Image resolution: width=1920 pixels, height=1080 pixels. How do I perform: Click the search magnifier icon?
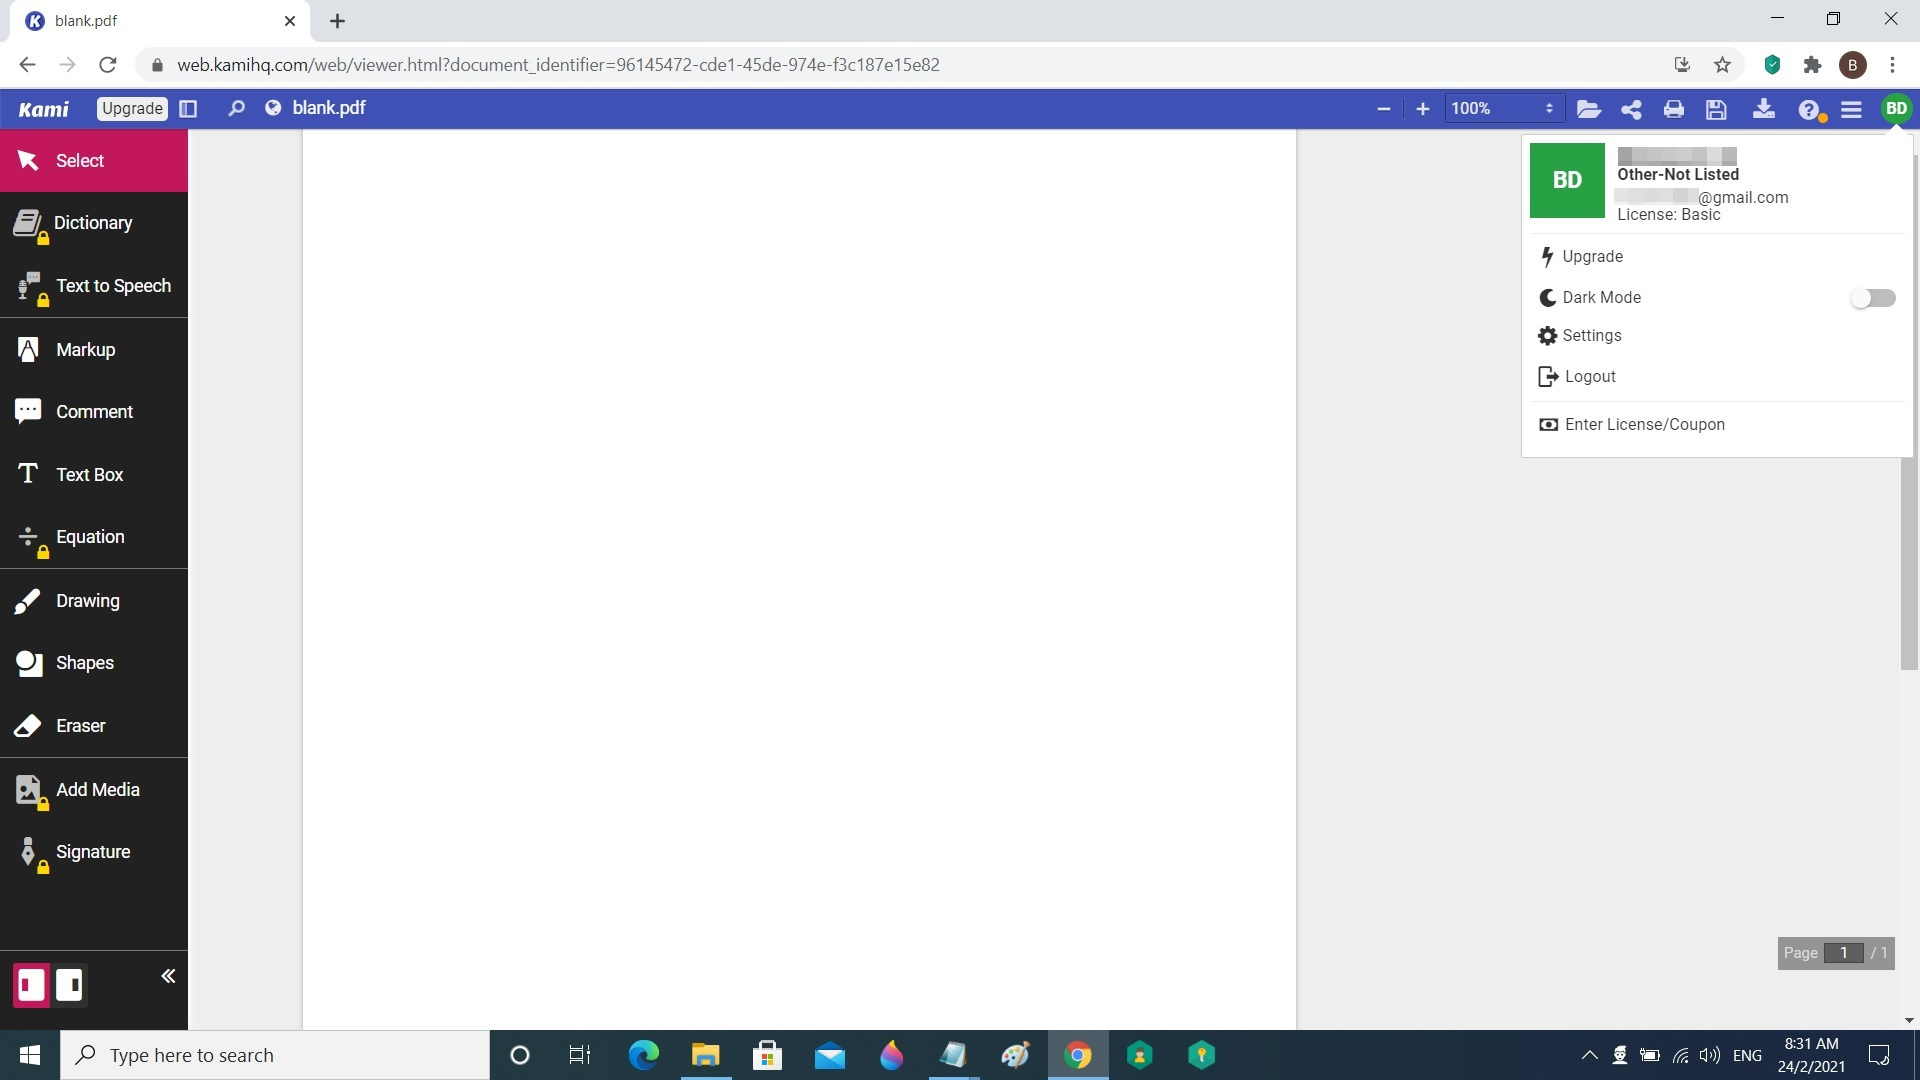pos(236,108)
